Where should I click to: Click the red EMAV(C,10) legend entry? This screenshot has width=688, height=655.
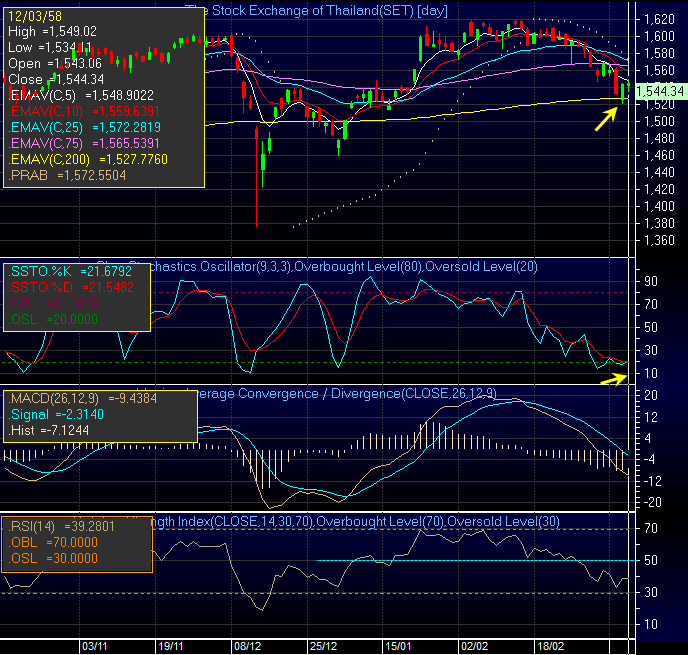click(x=84, y=111)
